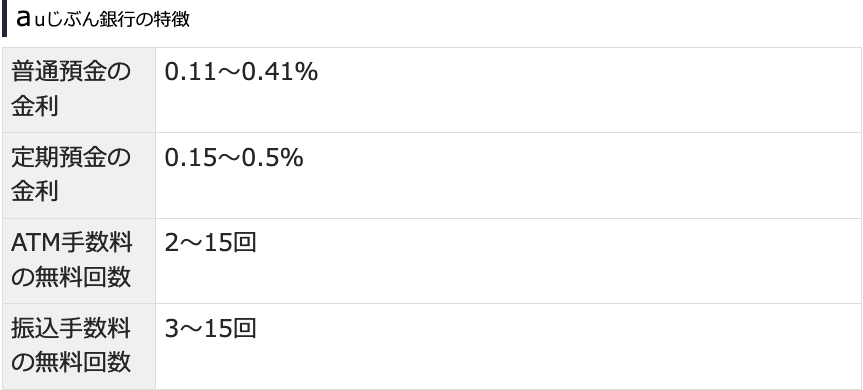
Task: Select the 普通預金の金利 row label
Action: point(79,90)
